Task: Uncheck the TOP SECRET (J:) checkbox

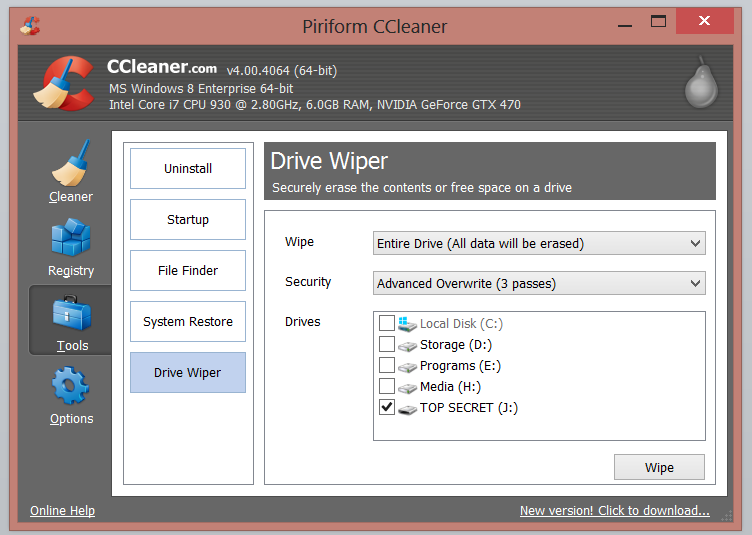Action: point(387,407)
